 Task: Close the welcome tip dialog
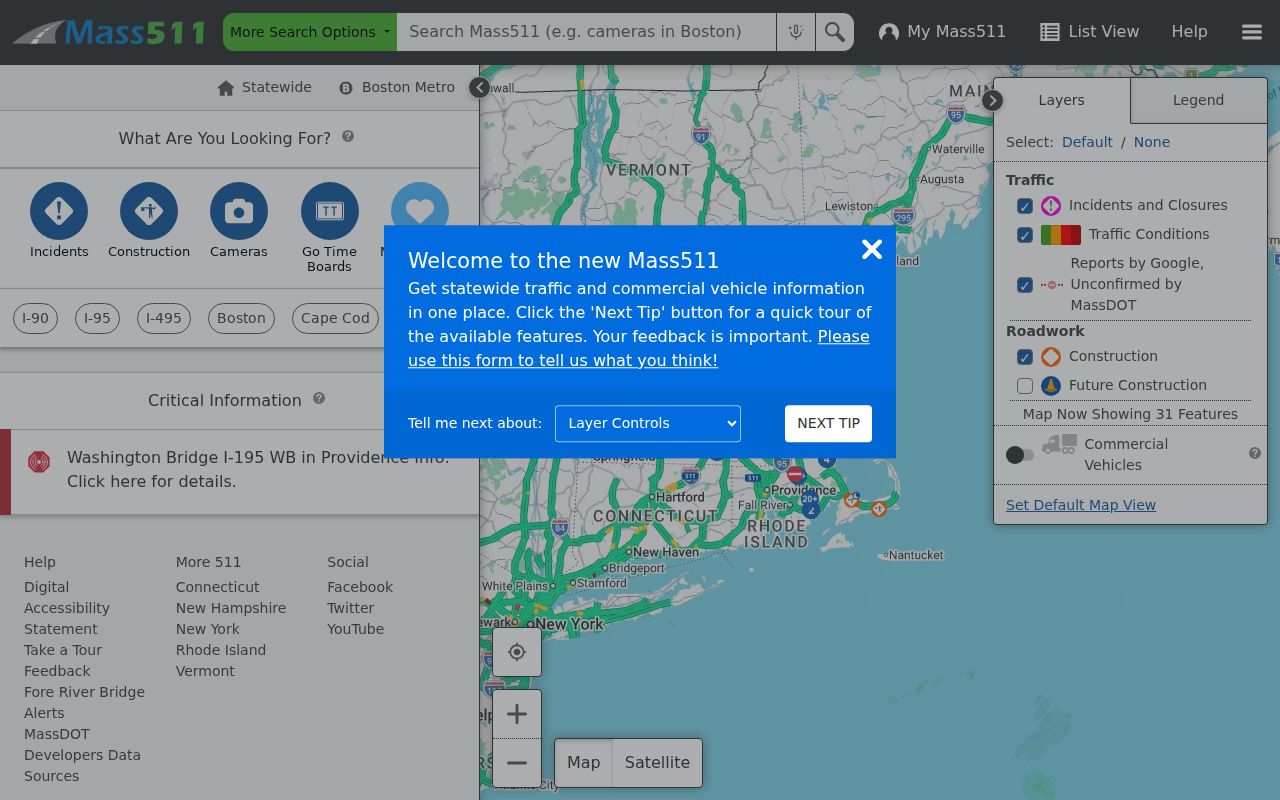coord(872,249)
